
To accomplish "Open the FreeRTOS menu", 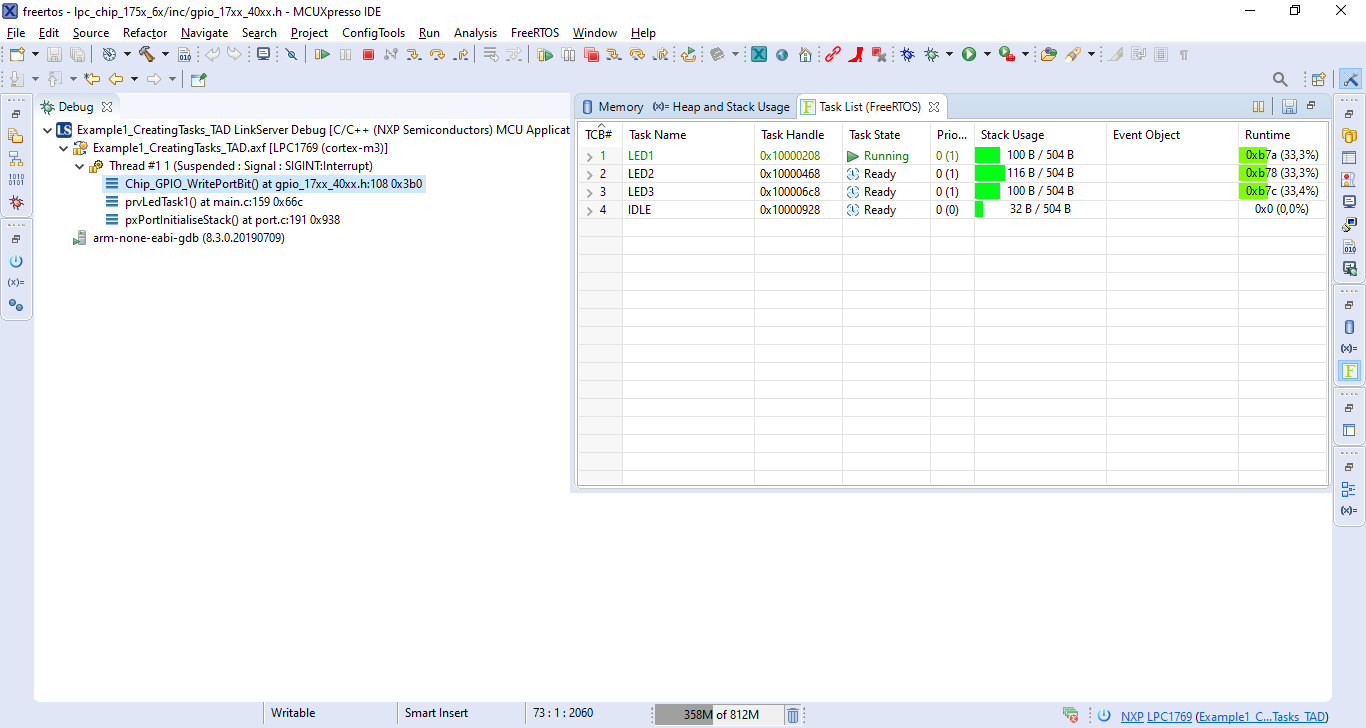I will pyautogui.click(x=534, y=32).
